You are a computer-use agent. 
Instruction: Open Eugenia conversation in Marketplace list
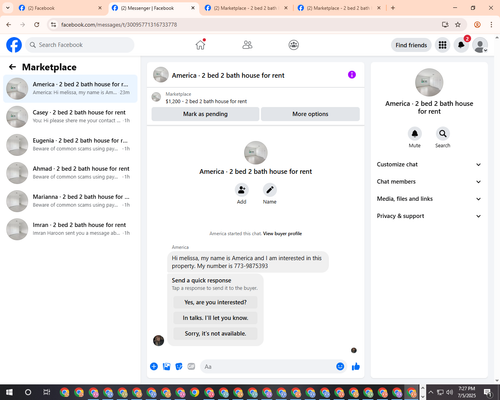coord(70,145)
